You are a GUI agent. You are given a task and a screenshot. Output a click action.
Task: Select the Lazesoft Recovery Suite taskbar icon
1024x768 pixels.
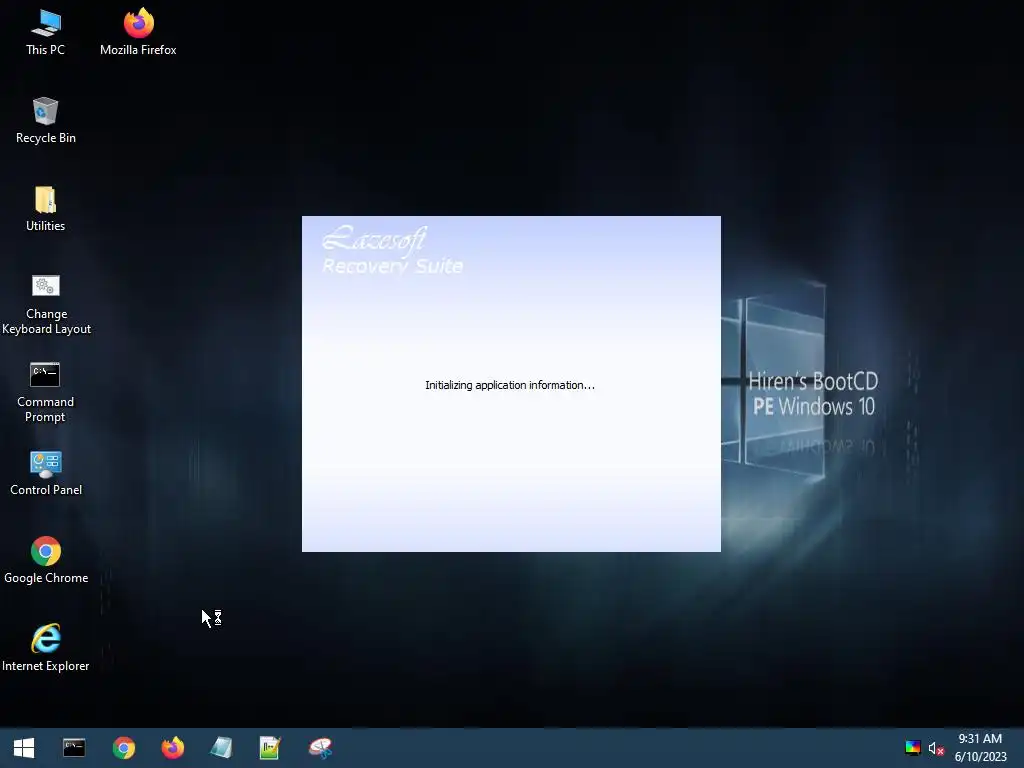click(320, 748)
